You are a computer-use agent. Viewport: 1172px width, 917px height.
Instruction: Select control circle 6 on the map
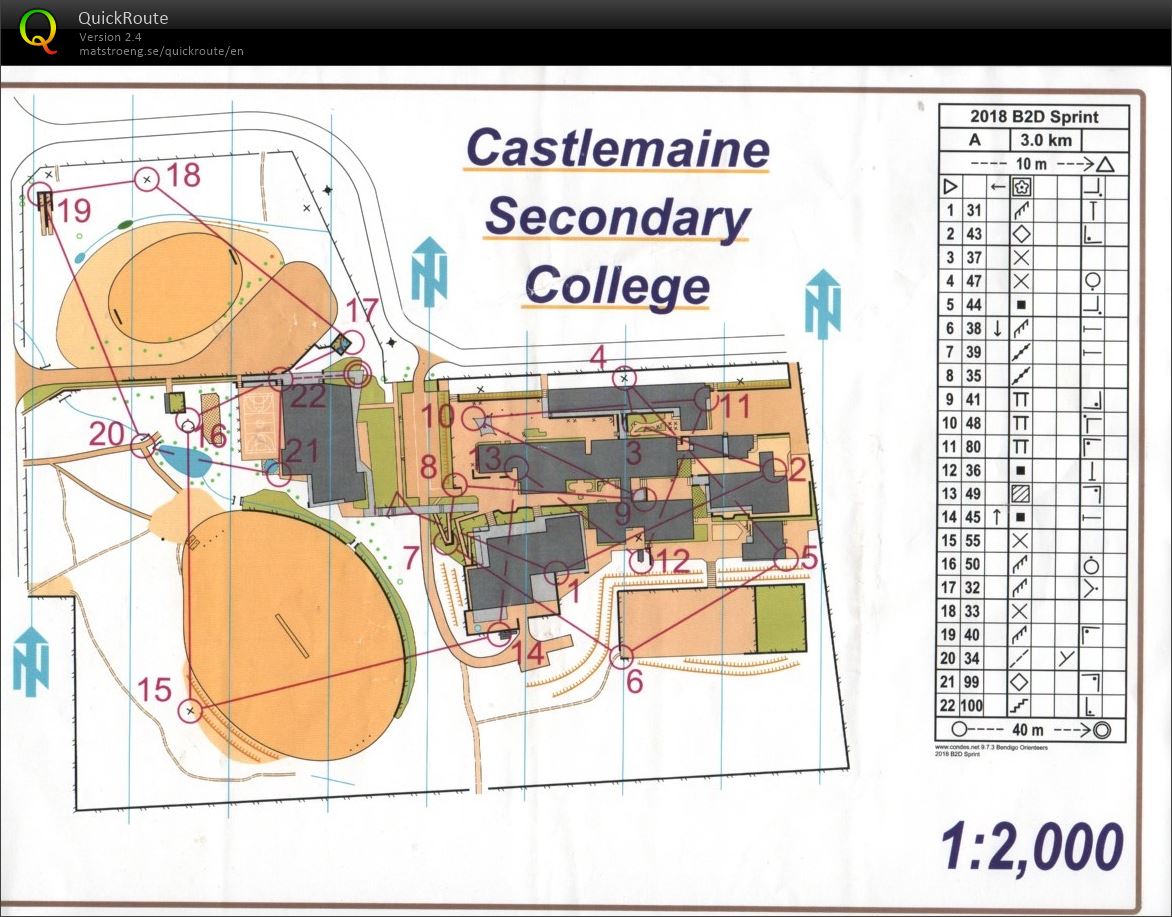[622, 657]
